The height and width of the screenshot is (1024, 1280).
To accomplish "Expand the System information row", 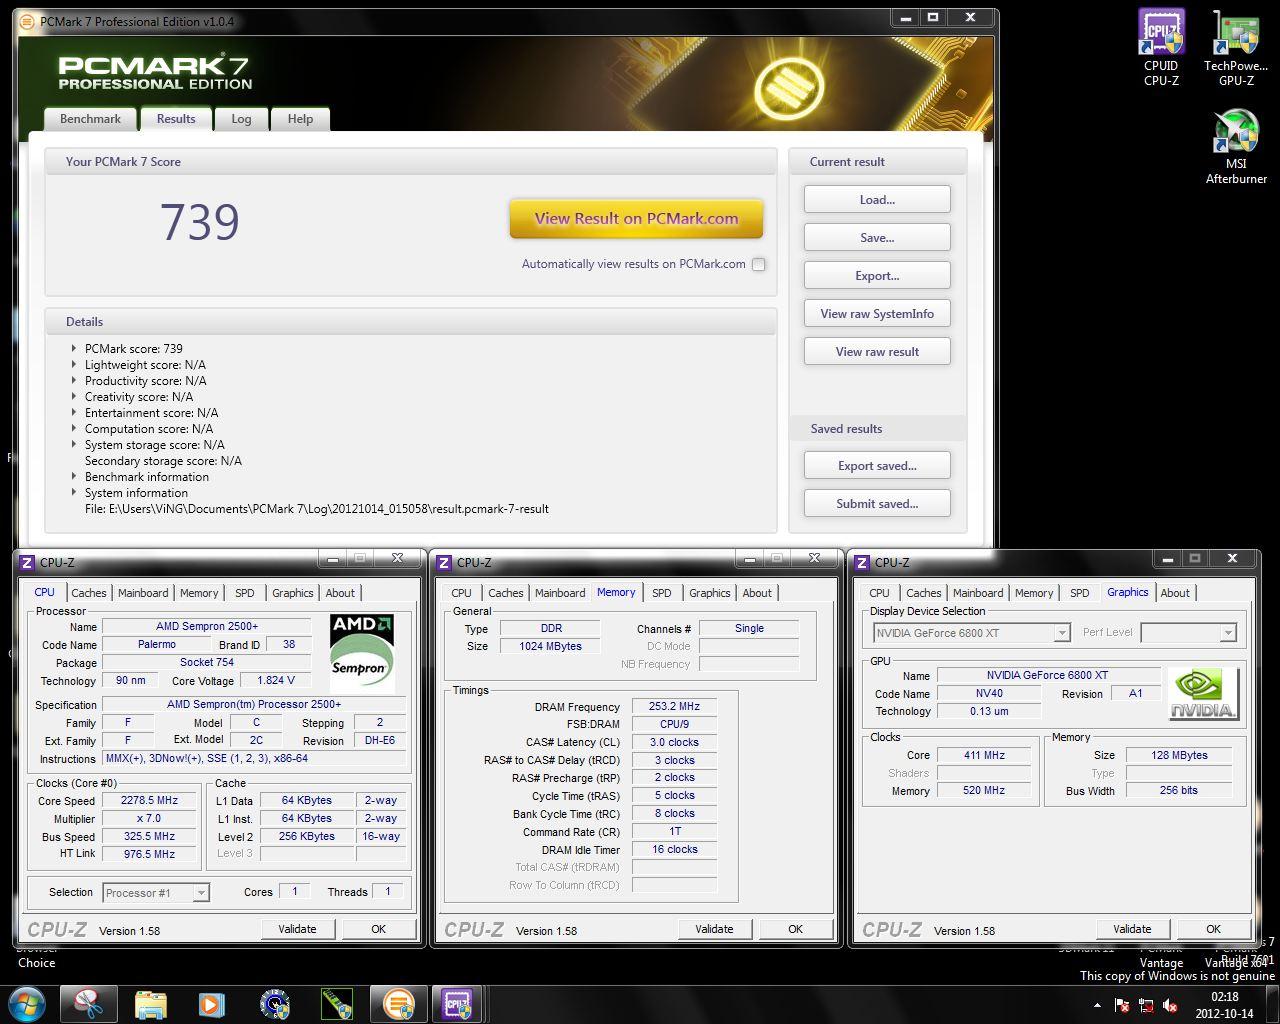I will (74, 493).
